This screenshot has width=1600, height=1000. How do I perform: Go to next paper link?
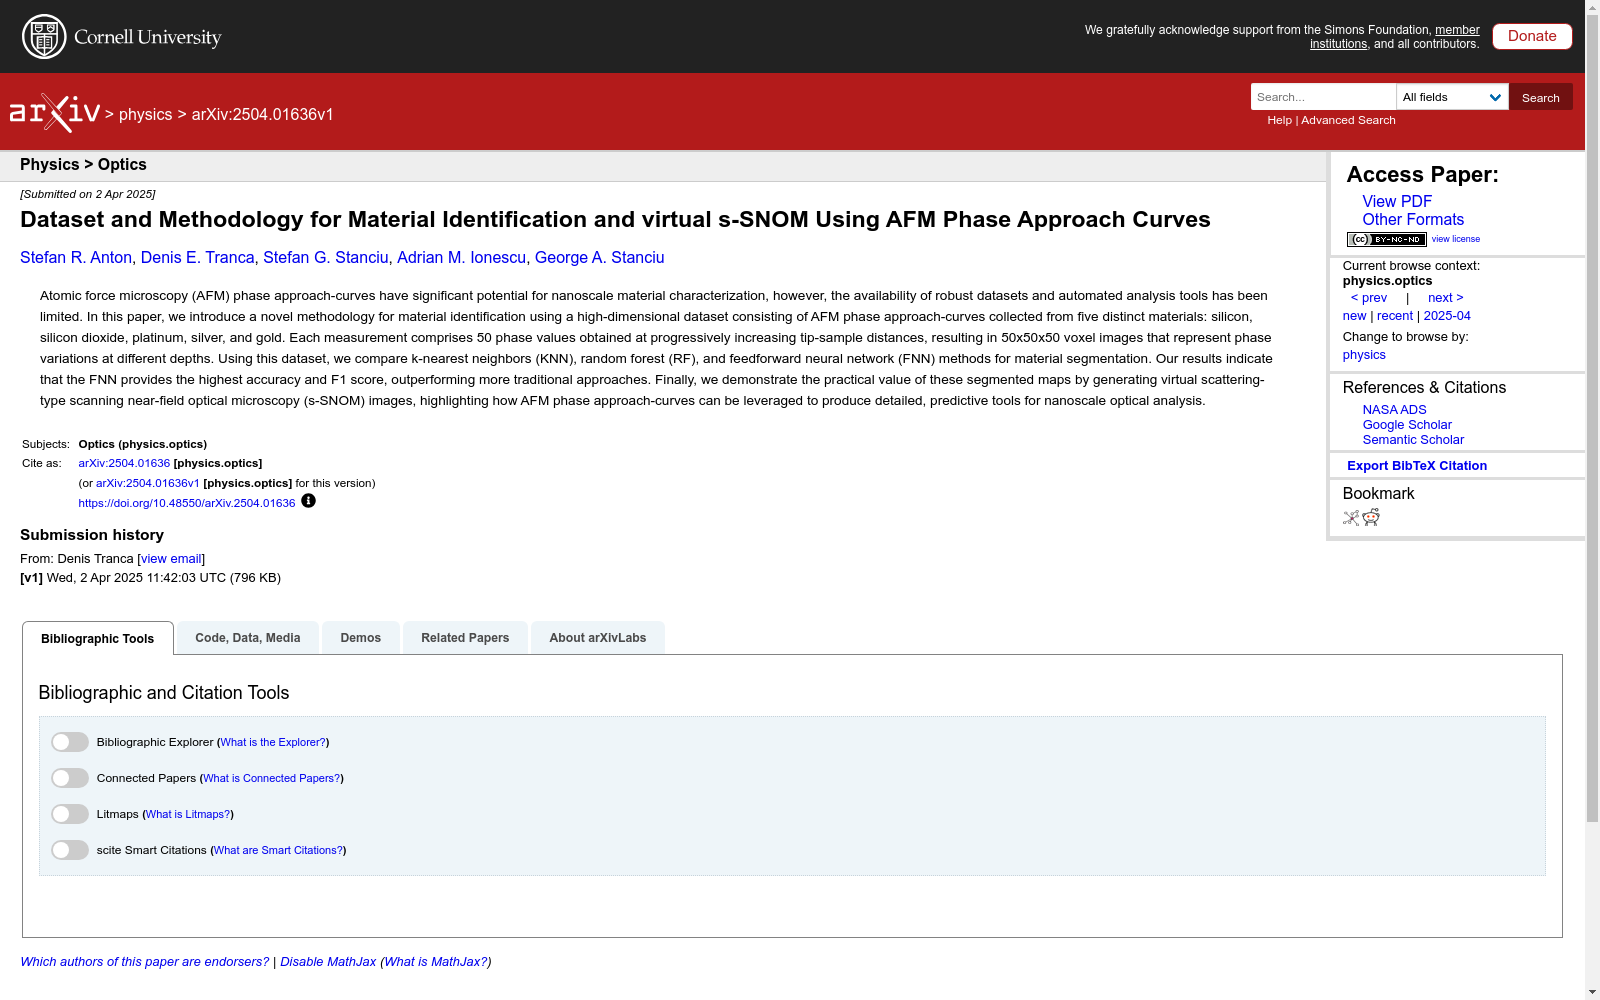click(x=1445, y=298)
